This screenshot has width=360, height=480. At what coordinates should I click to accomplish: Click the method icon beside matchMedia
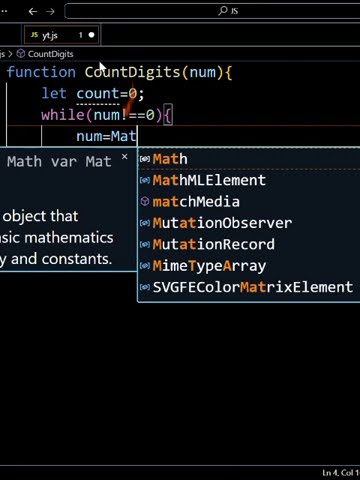click(145, 201)
